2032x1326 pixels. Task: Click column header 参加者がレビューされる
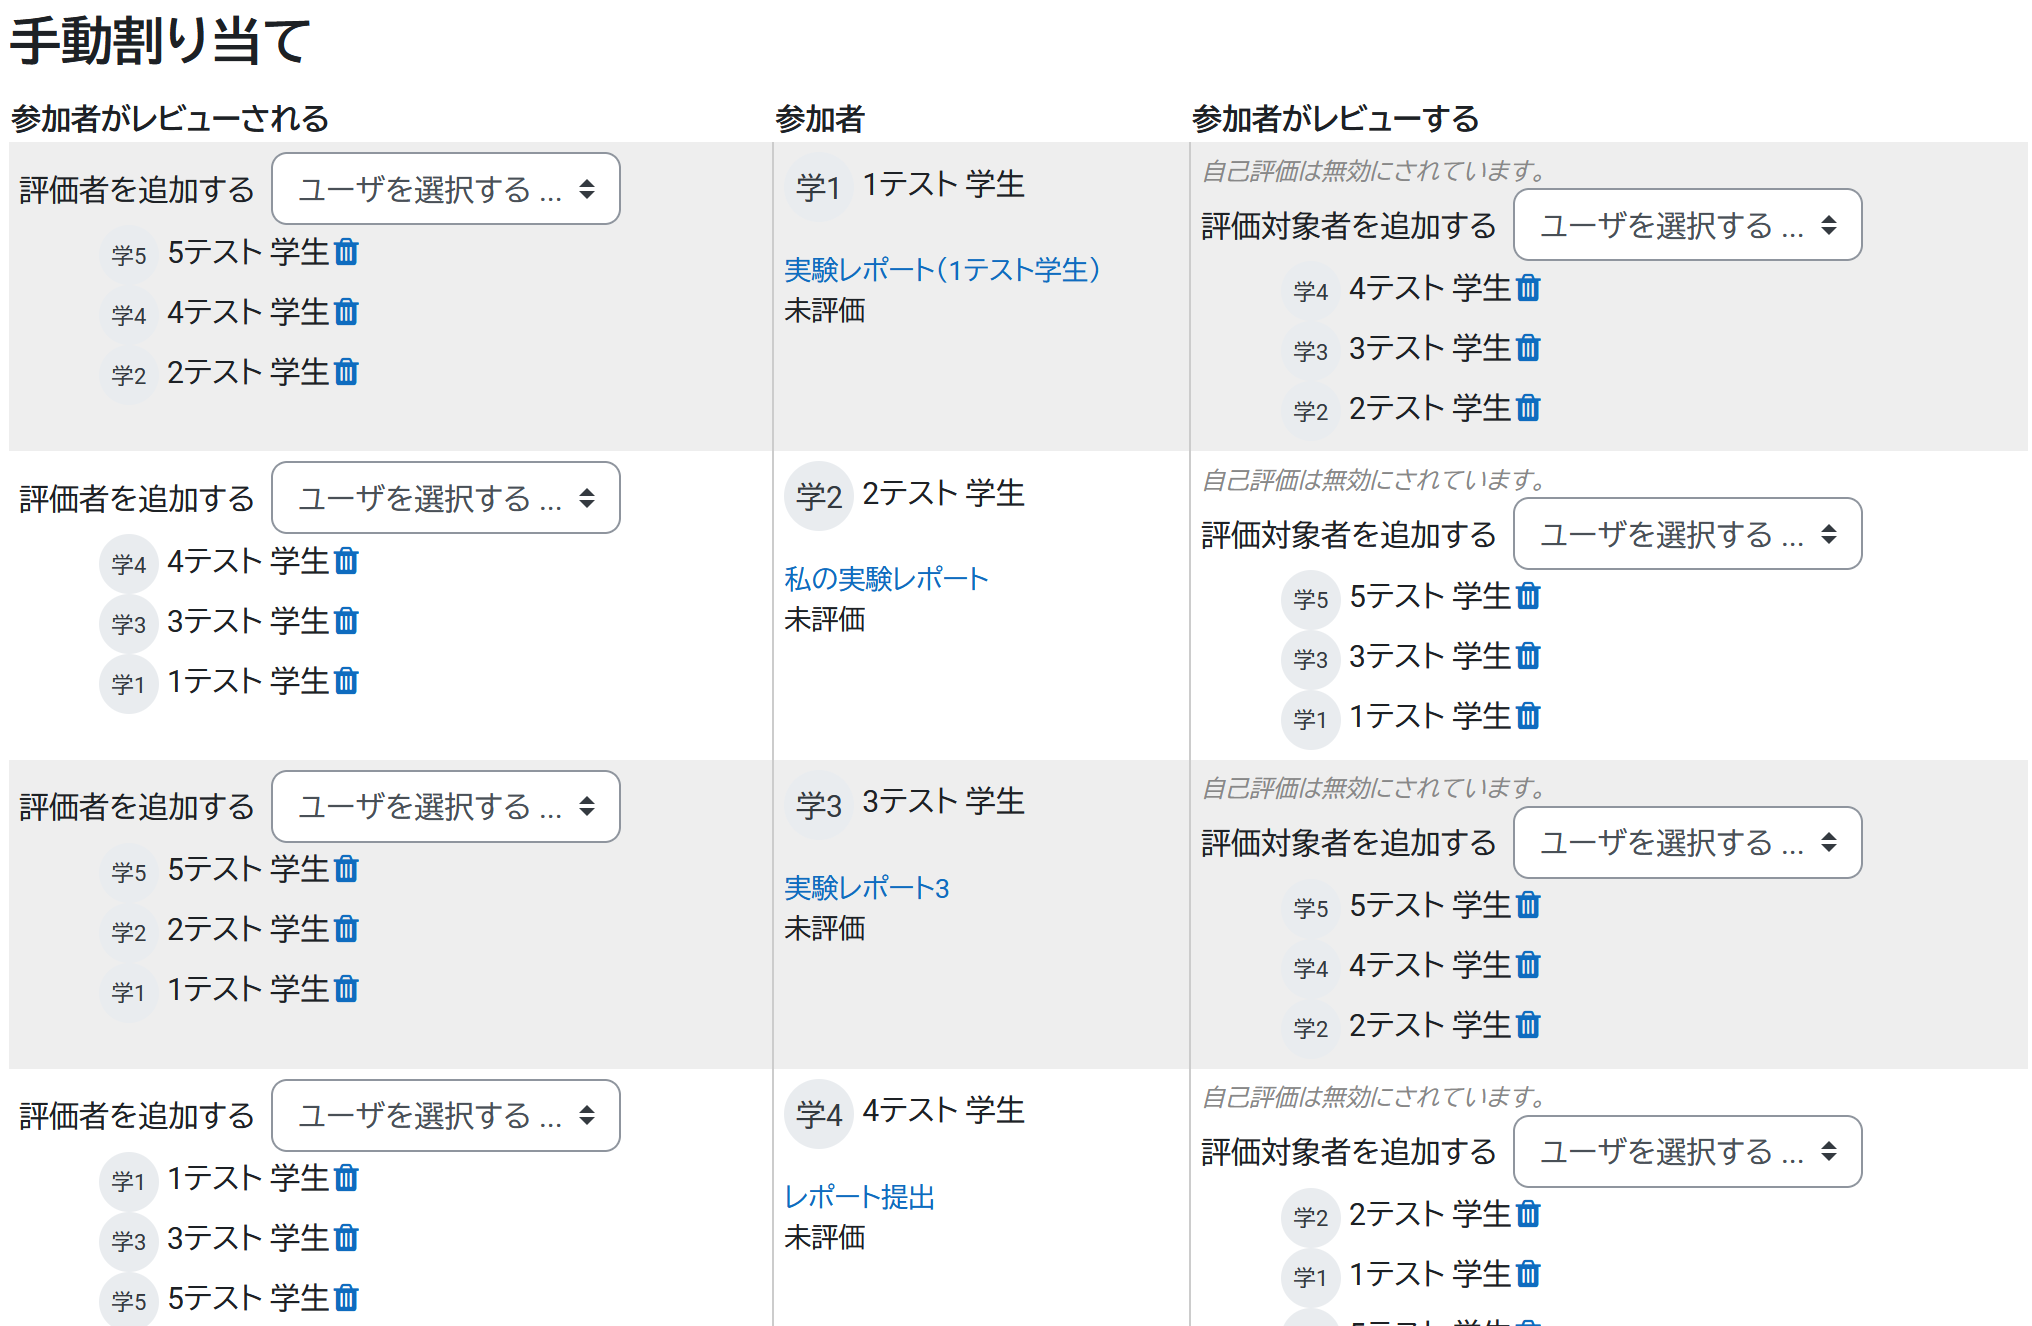point(170,119)
